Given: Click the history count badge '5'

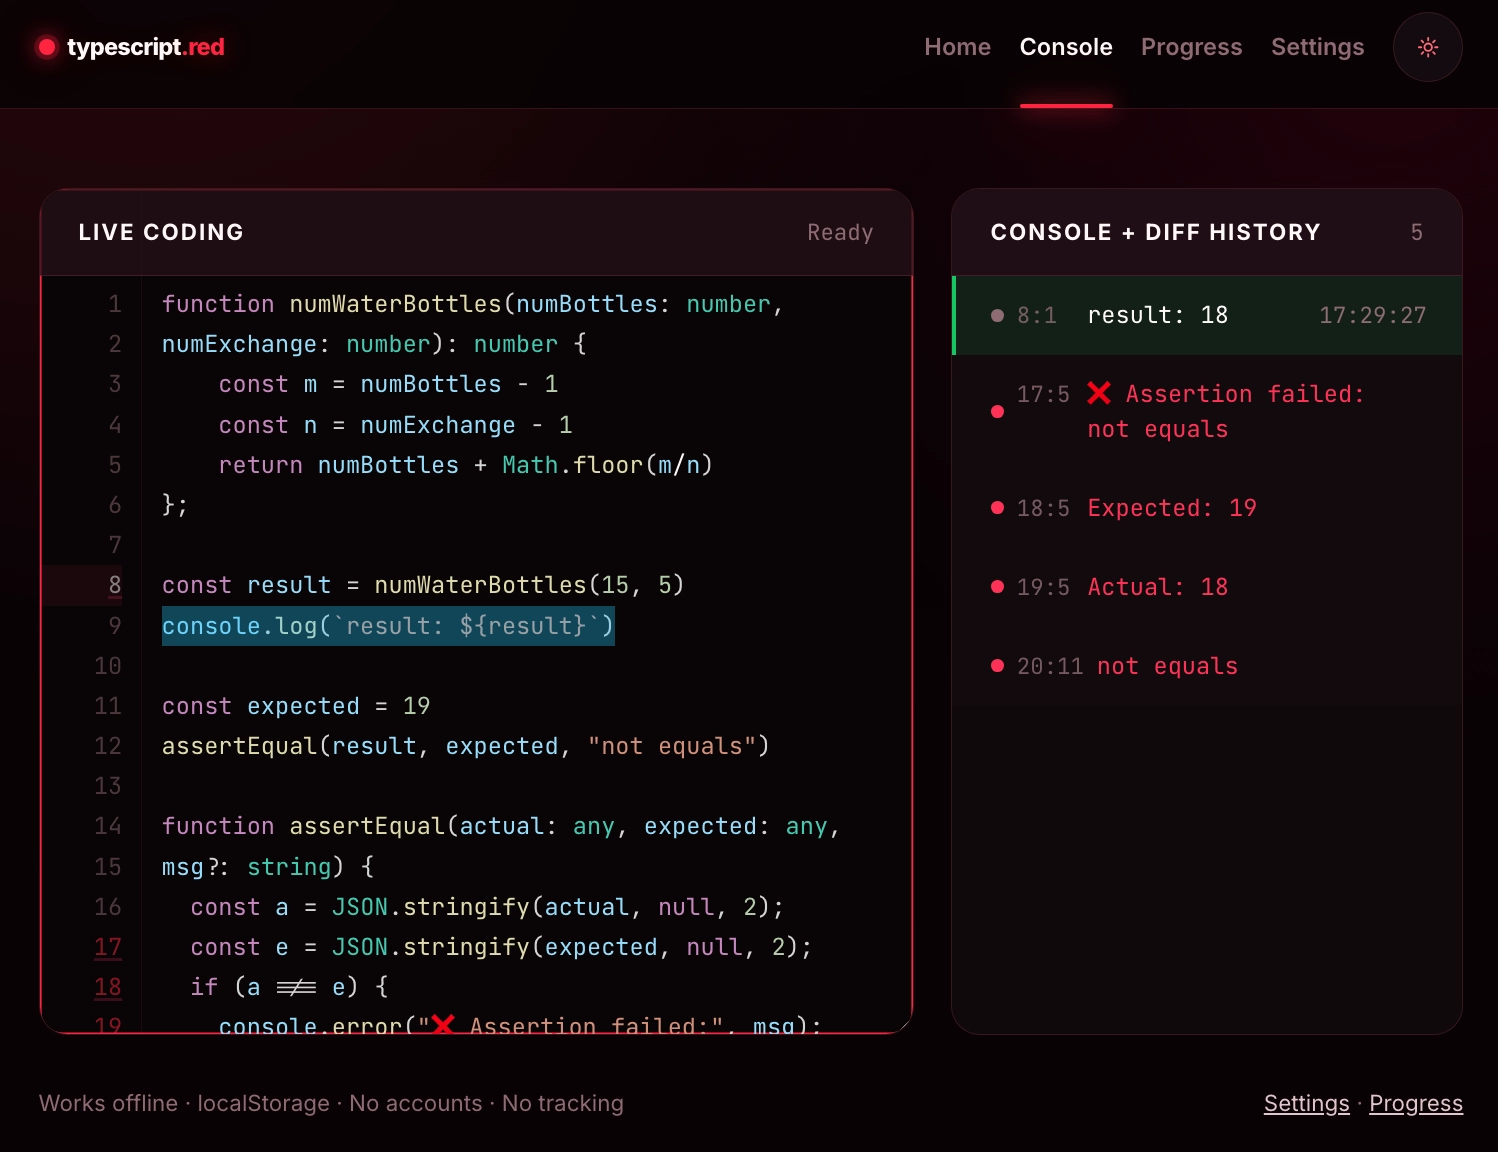Looking at the screenshot, I should pyautogui.click(x=1416, y=232).
